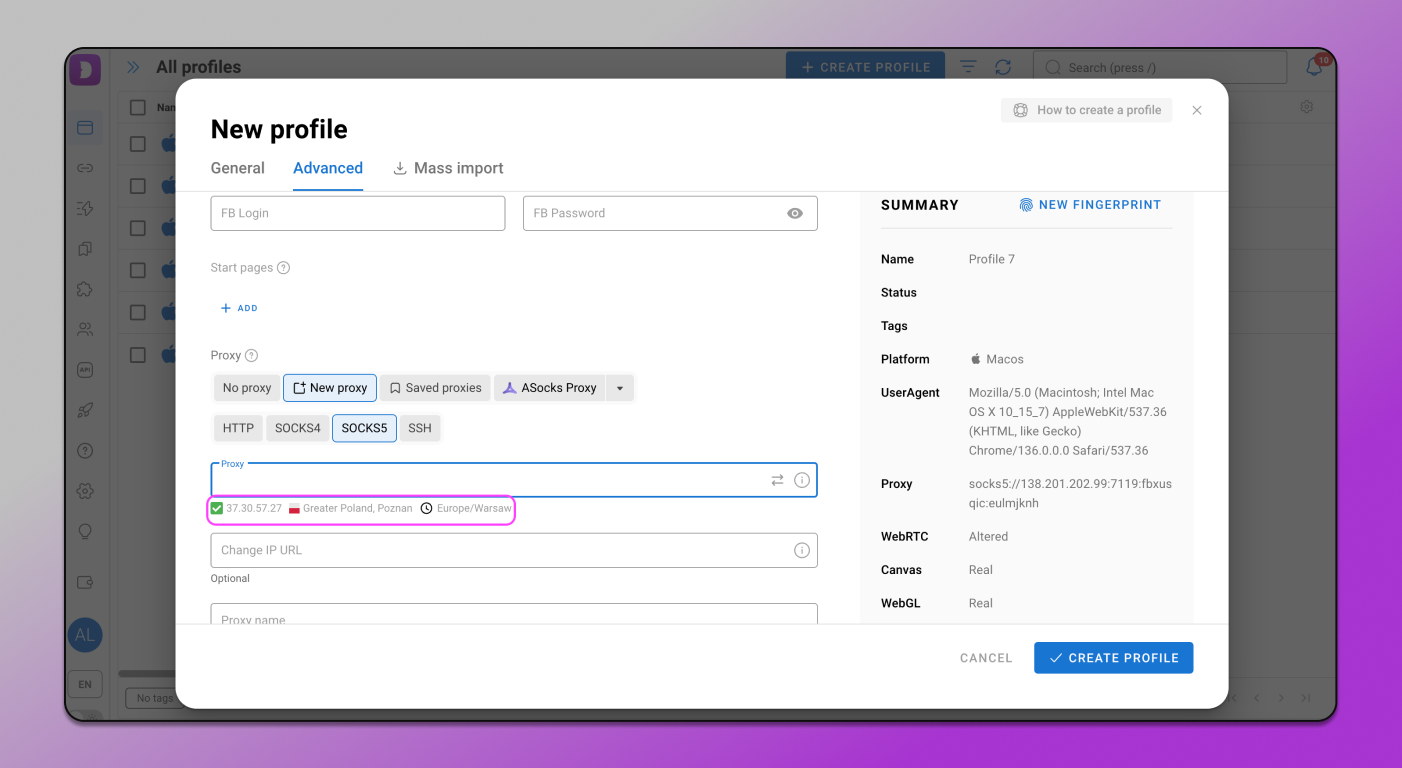
Task: Click the Proxy label help icon
Action: click(251, 356)
